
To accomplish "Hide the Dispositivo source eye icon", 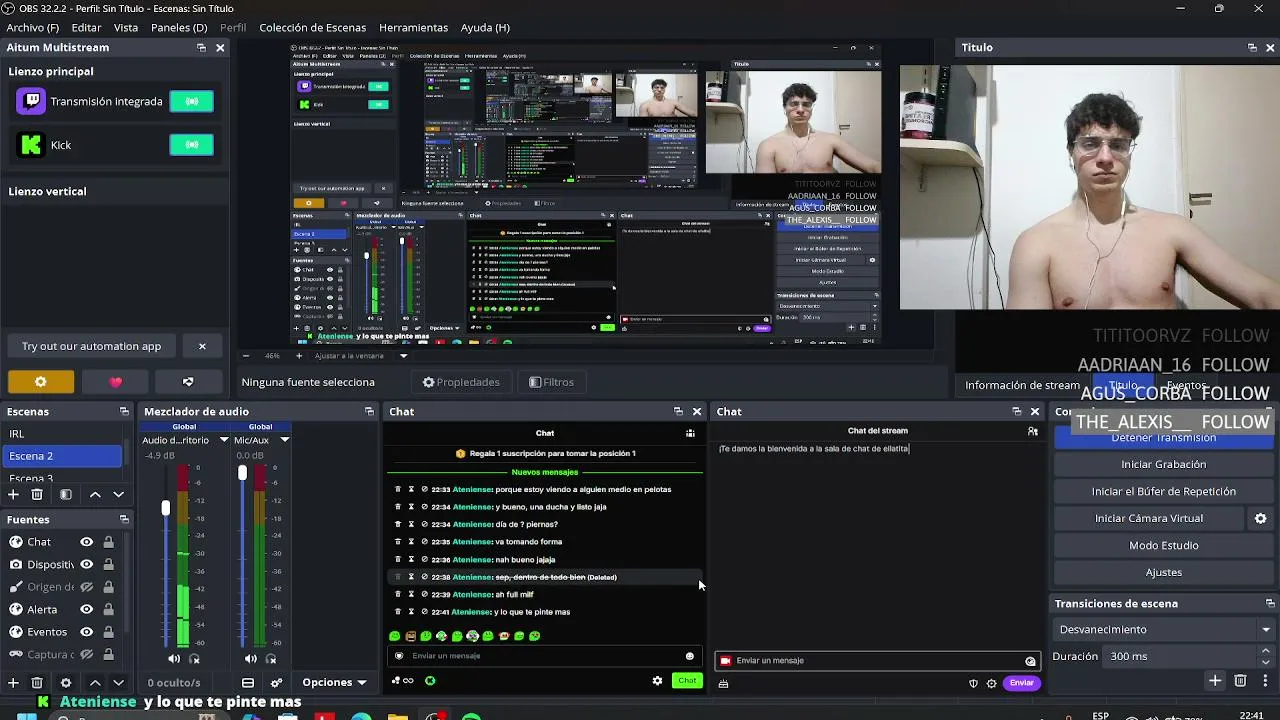I will (x=87, y=564).
